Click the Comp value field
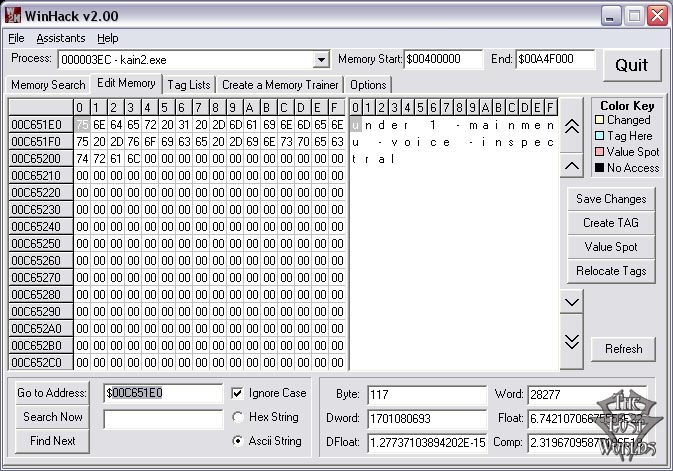This screenshot has height=471, width=673. [587, 443]
